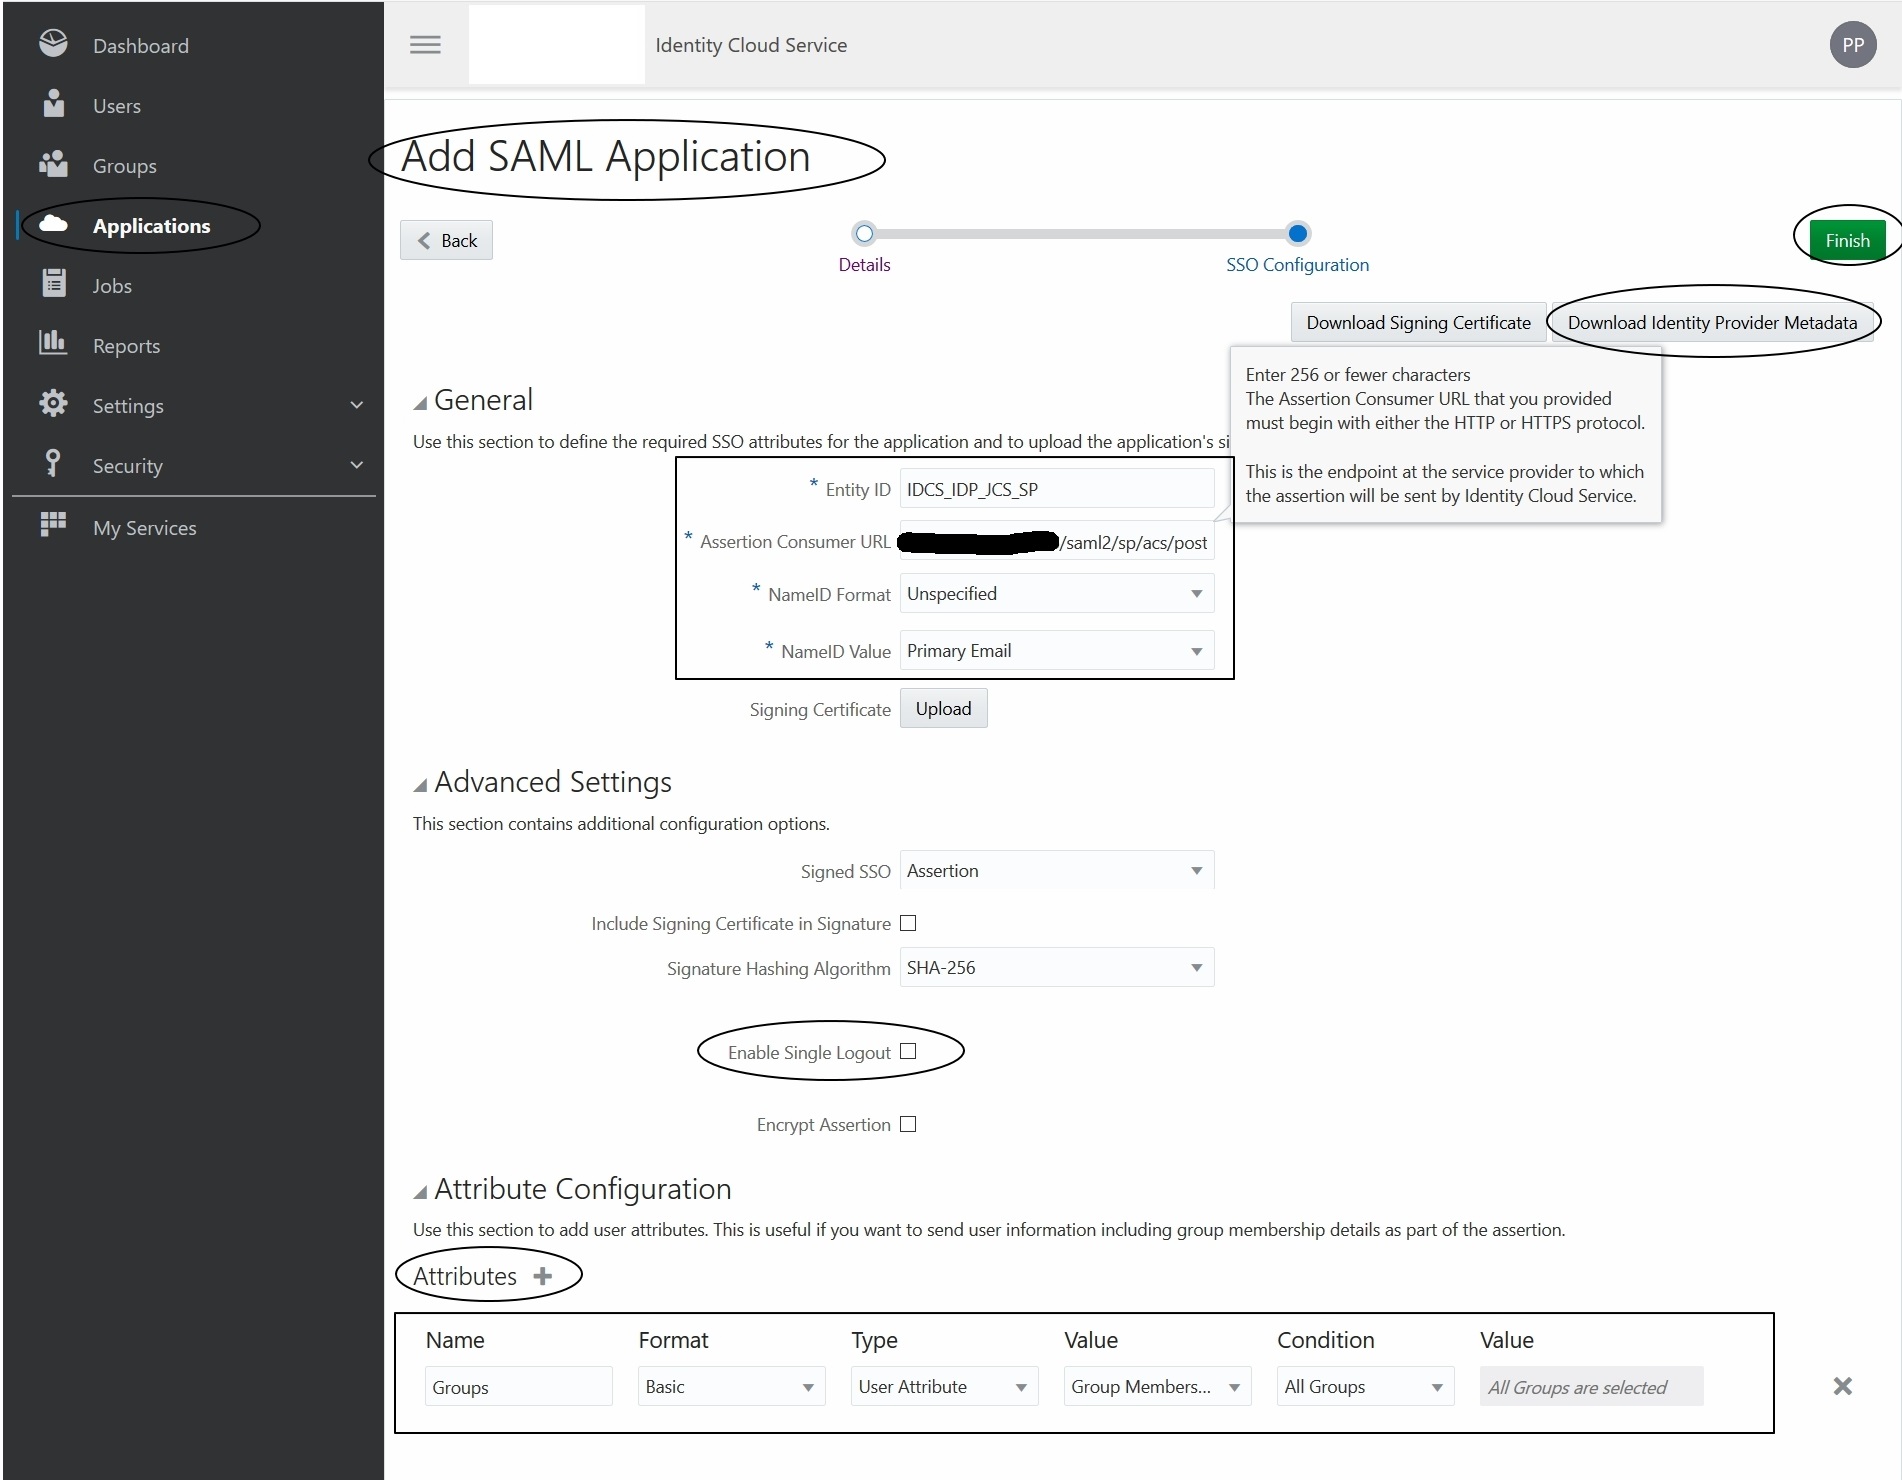Open the Signed SSO dropdown
The width and height of the screenshot is (1902, 1480).
pyautogui.click(x=1057, y=870)
